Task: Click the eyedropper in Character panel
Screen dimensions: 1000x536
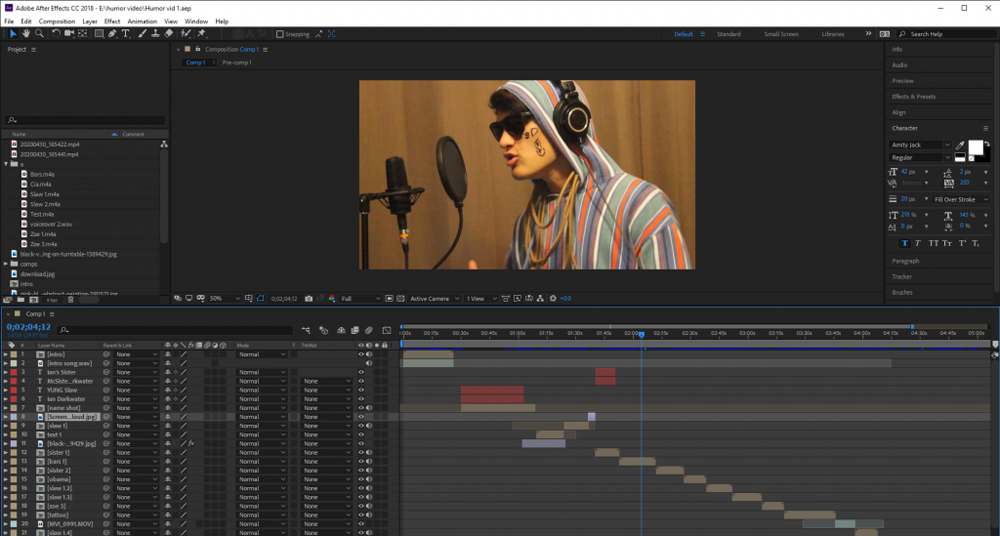Action: 961,146
